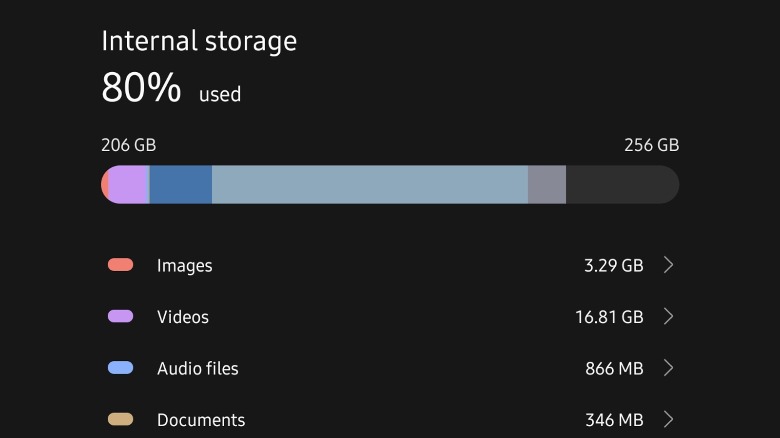This screenshot has height=438, width=780.
Task: Tap the 866 MB Audio size
Action: [614, 368]
